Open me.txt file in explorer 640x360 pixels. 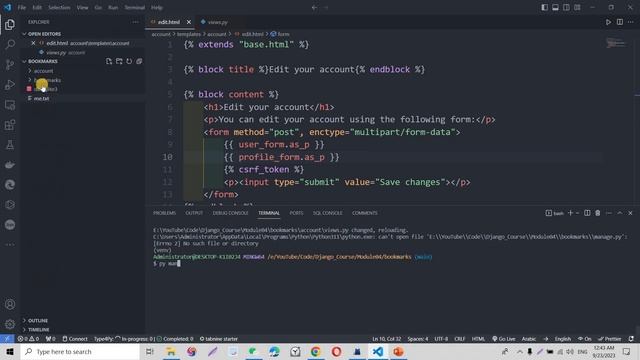click(x=41, y=98)
